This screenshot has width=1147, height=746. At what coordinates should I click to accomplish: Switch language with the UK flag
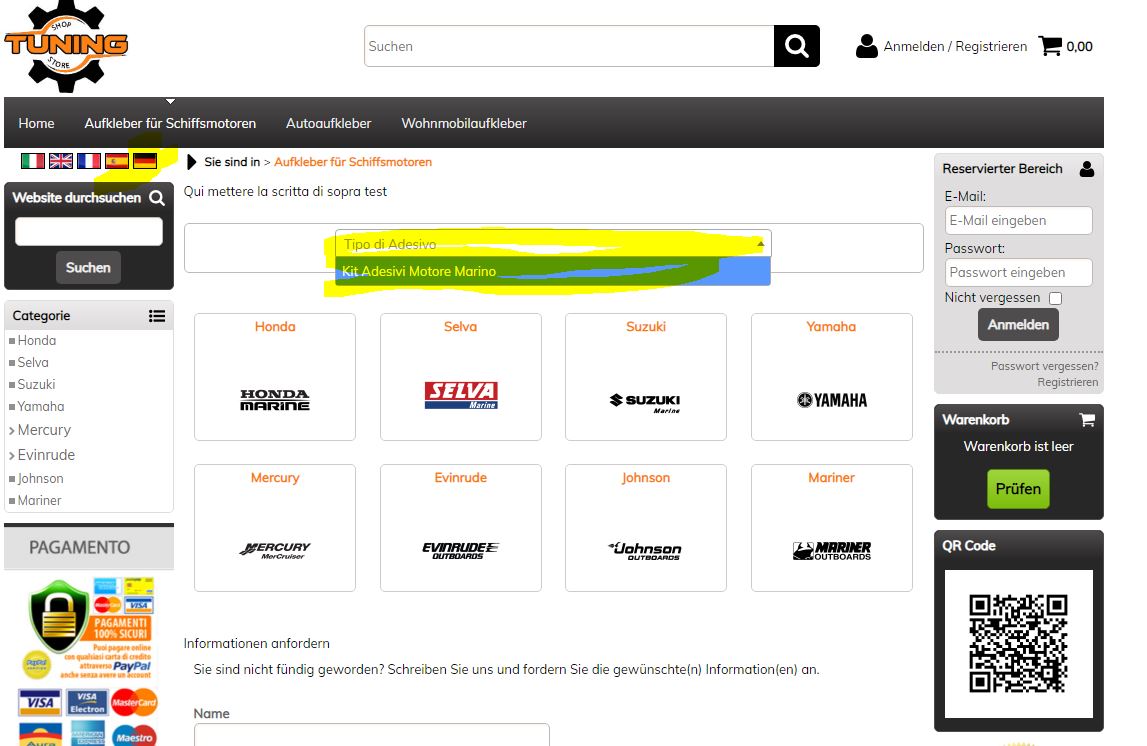tap(61, 161)
